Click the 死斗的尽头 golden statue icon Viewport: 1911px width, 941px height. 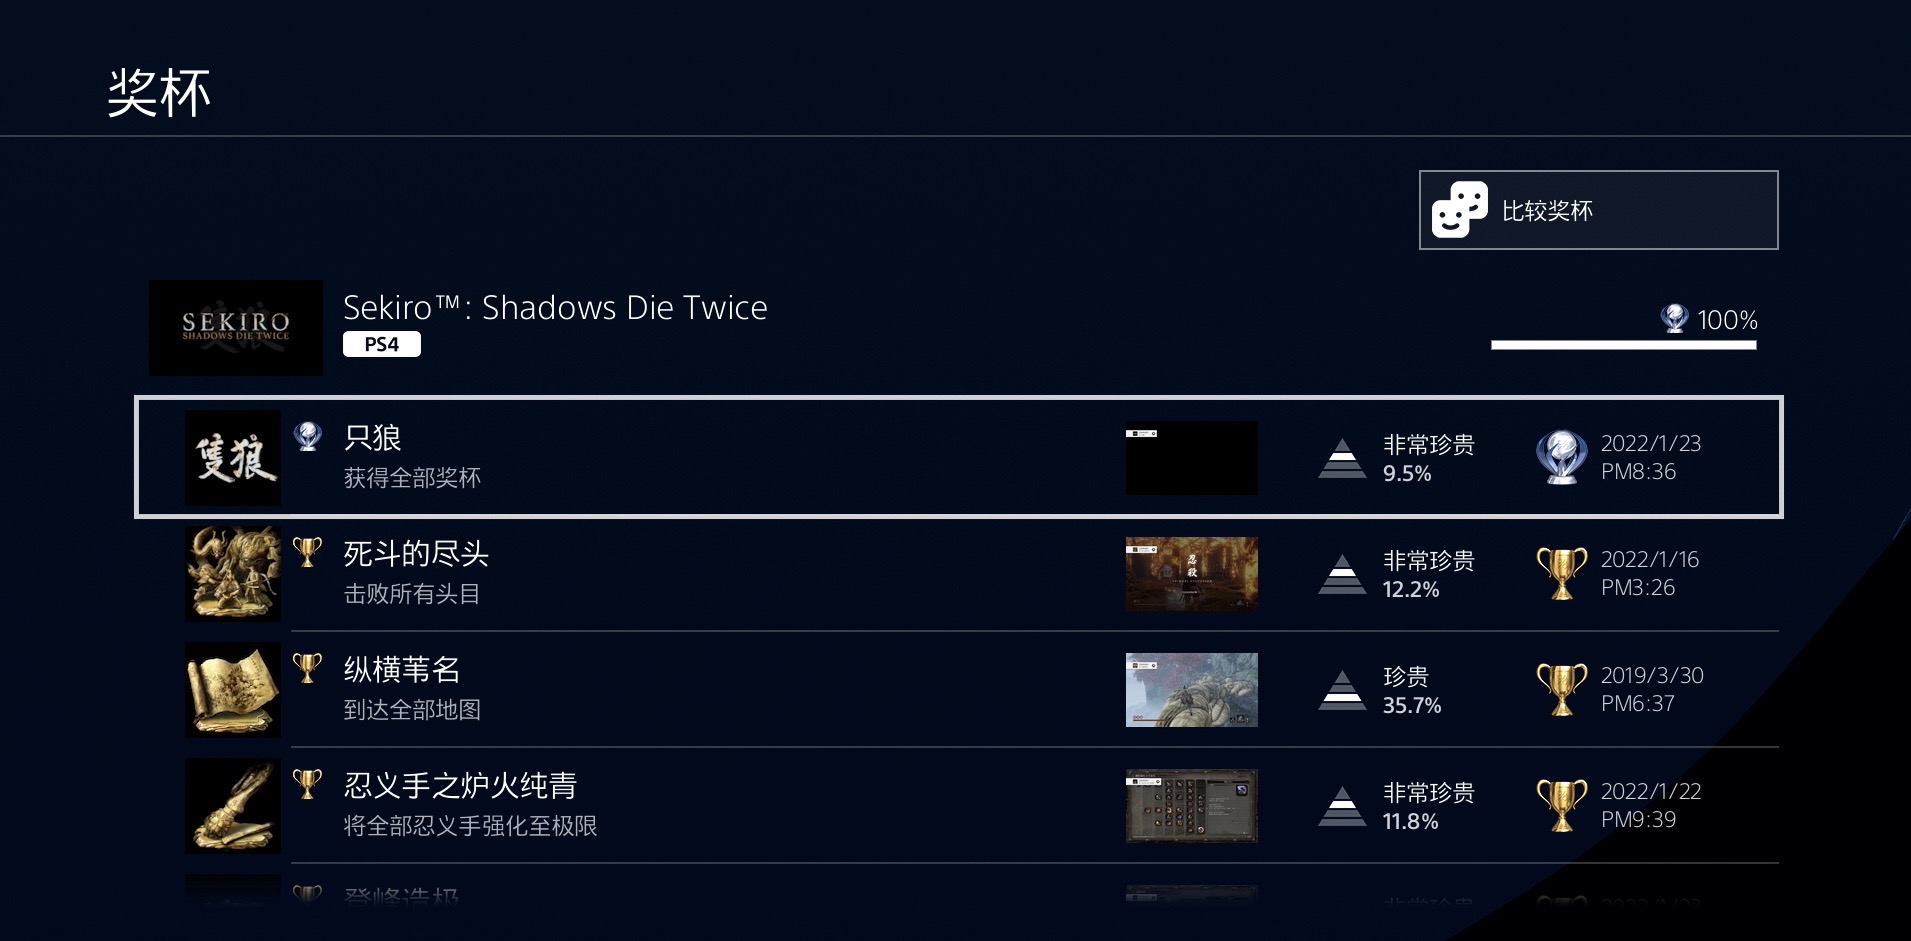233,574
